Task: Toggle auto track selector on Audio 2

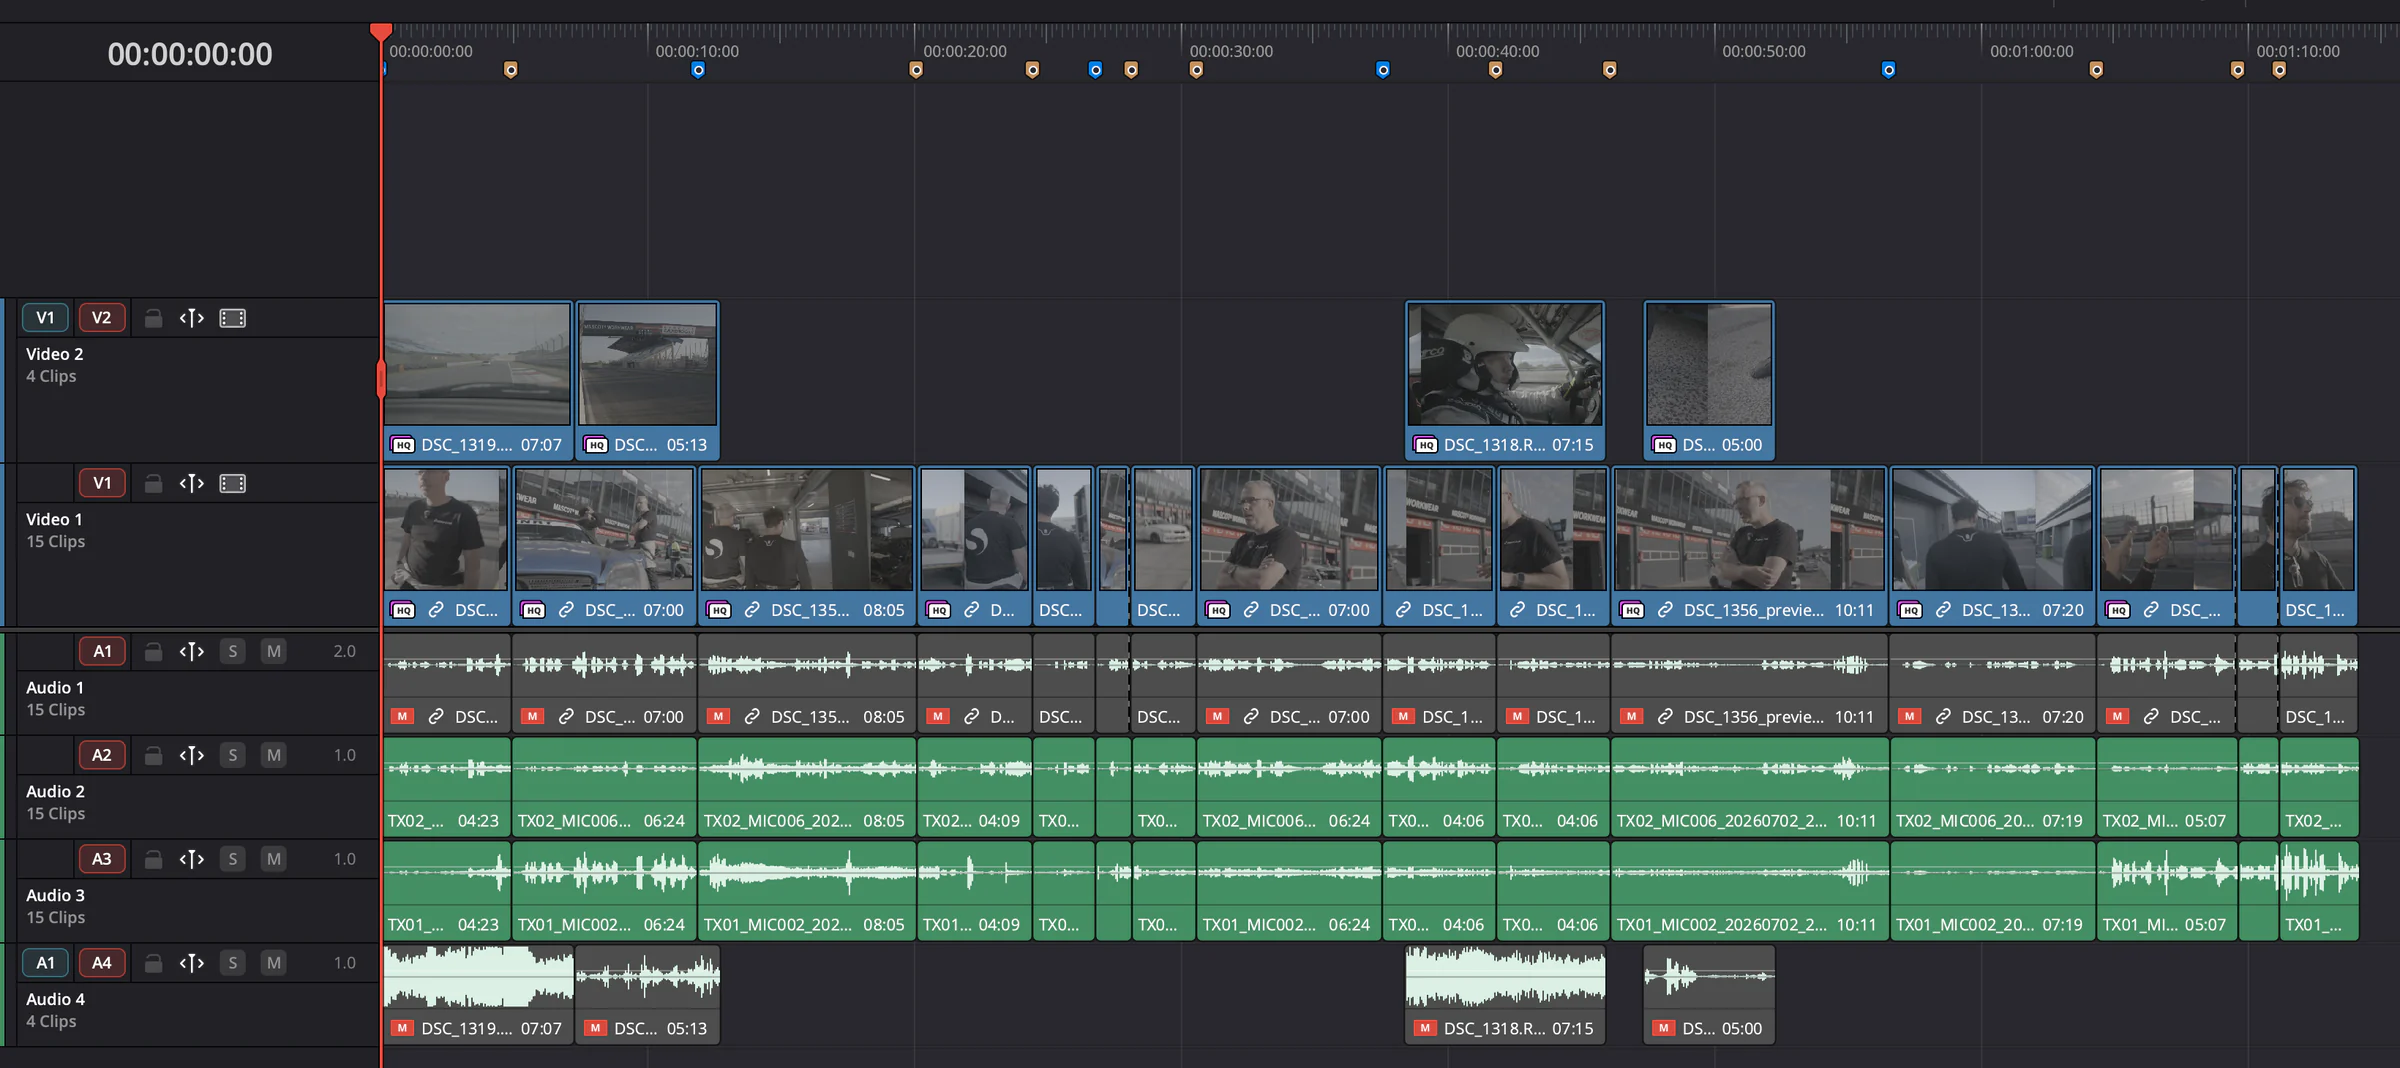Action: pyautogui.click(x=192, y=756)
